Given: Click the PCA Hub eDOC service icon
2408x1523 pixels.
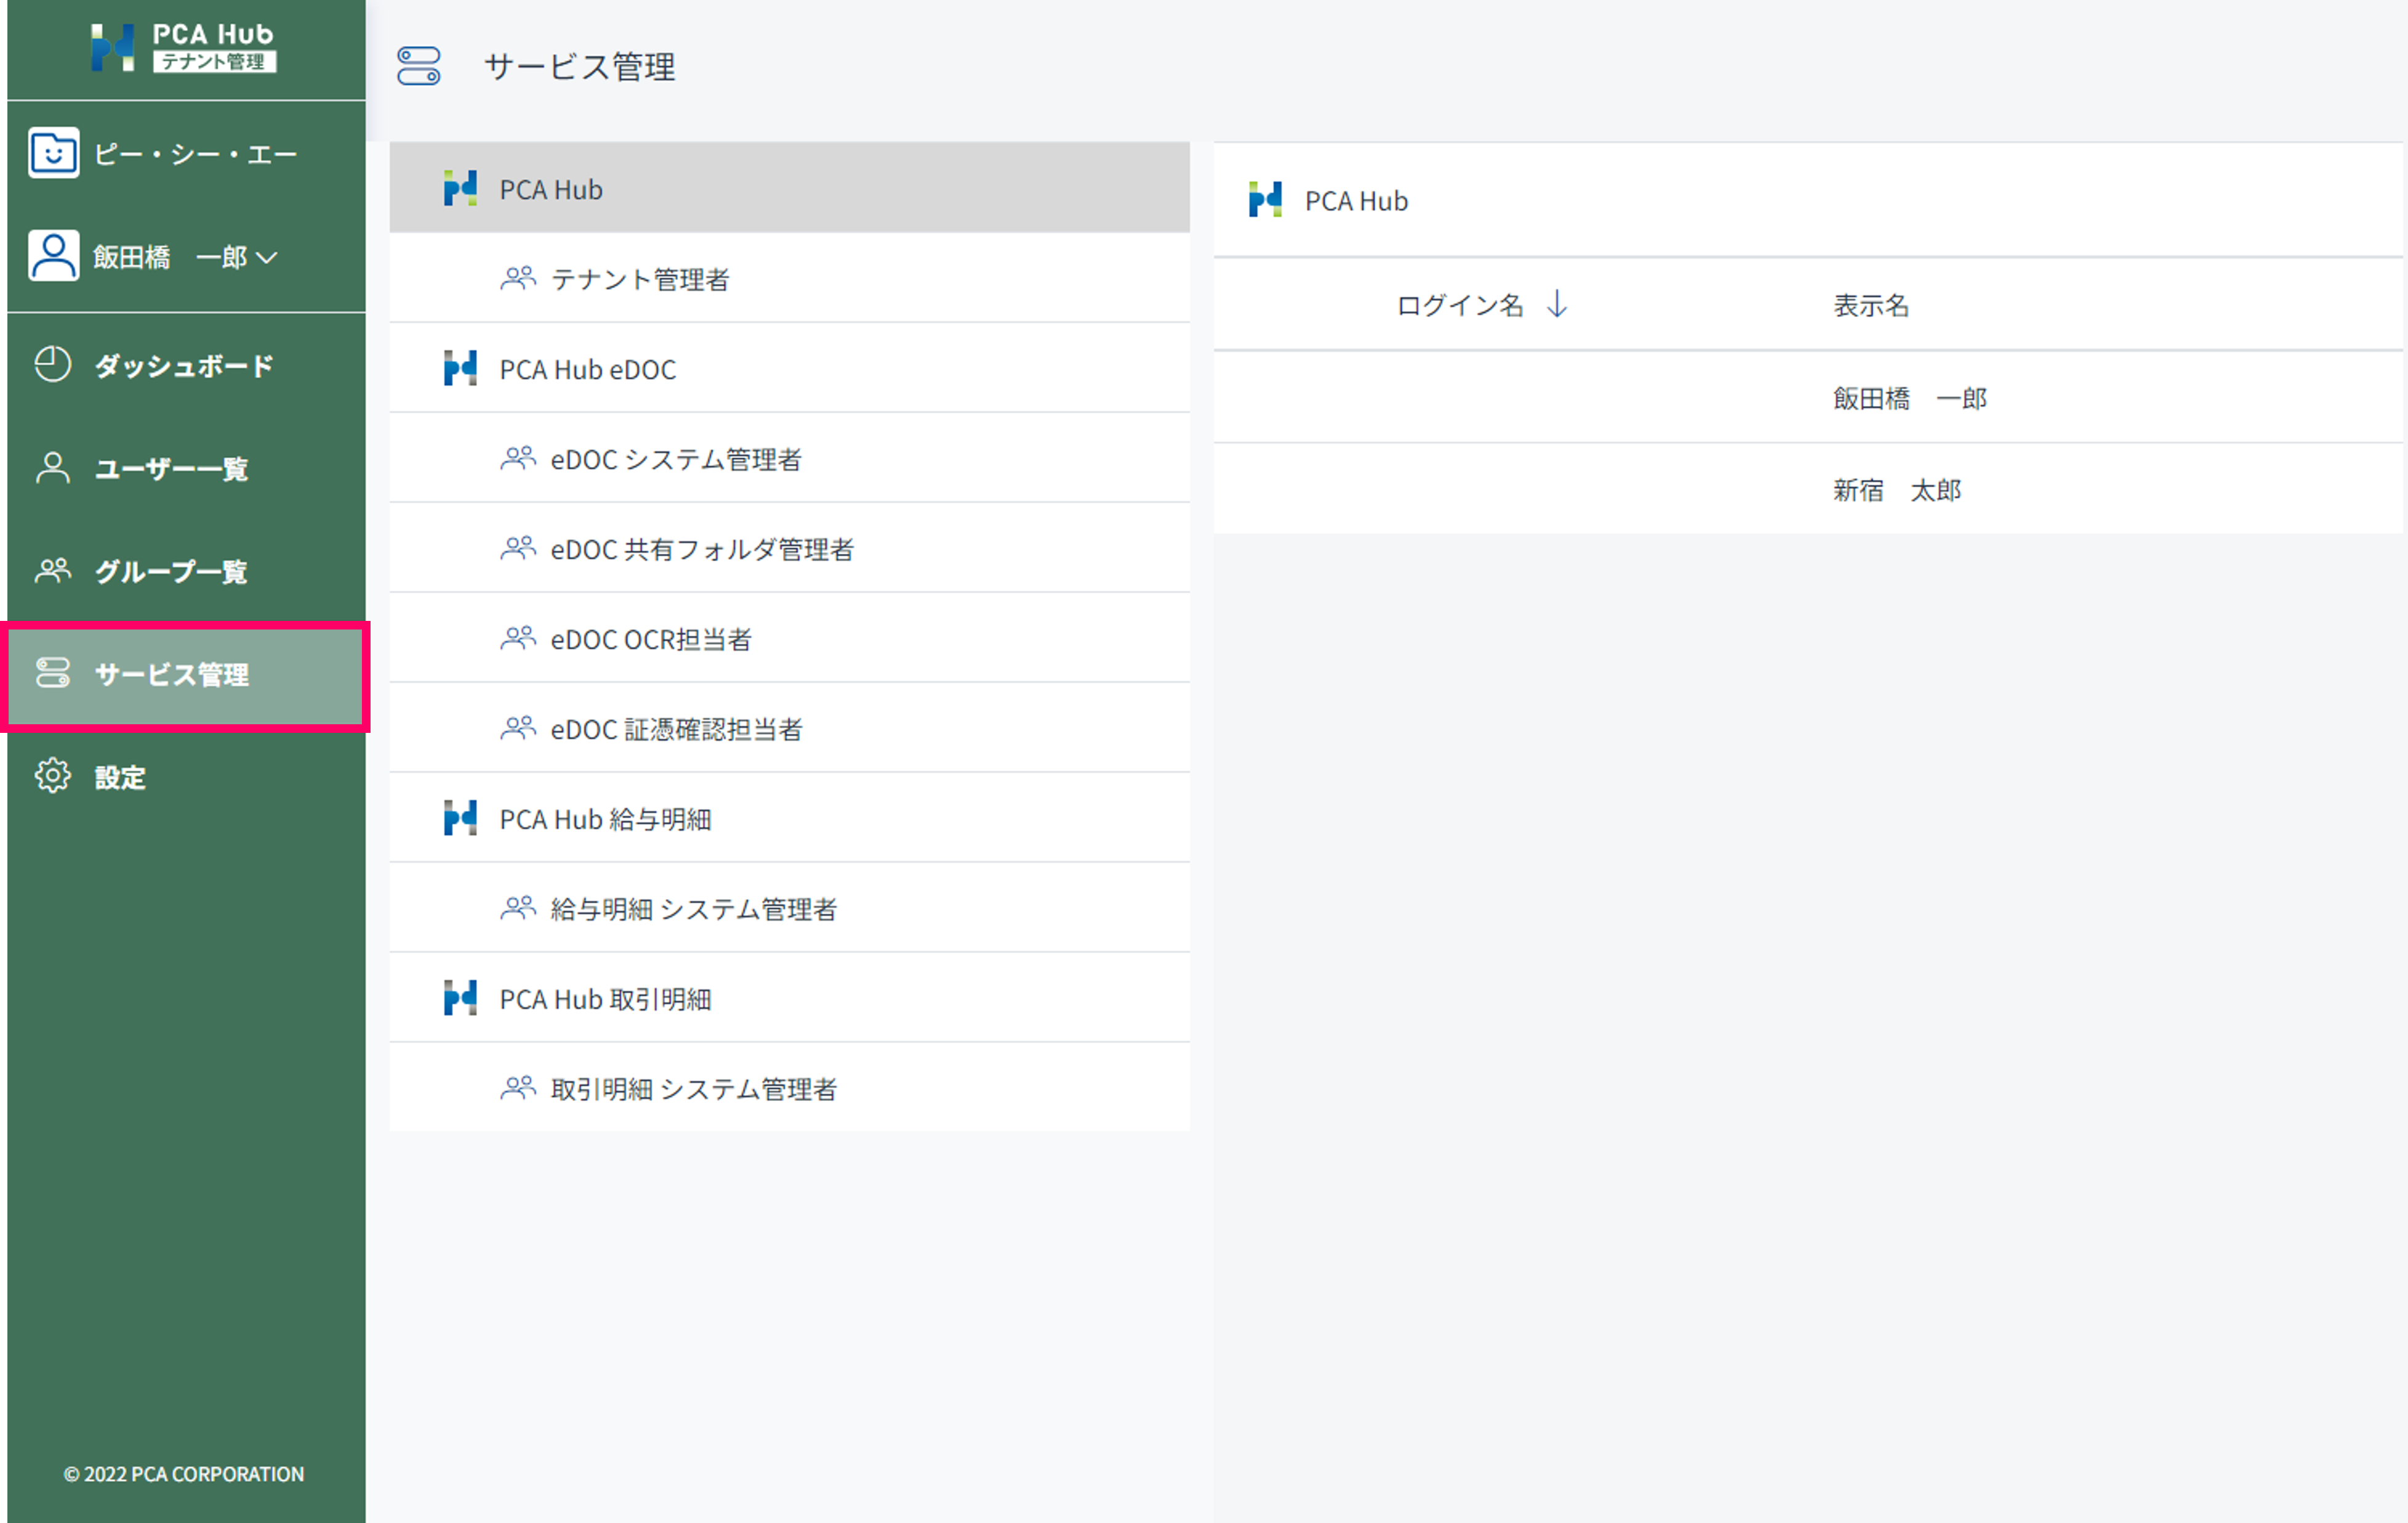Looking at the screenshot, I should pyautogui.click(x=460, y=369).
